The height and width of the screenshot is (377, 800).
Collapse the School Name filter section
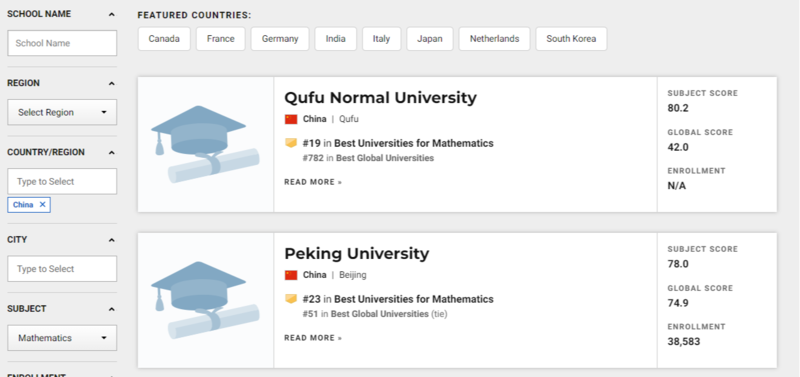(x=112, y=14)
